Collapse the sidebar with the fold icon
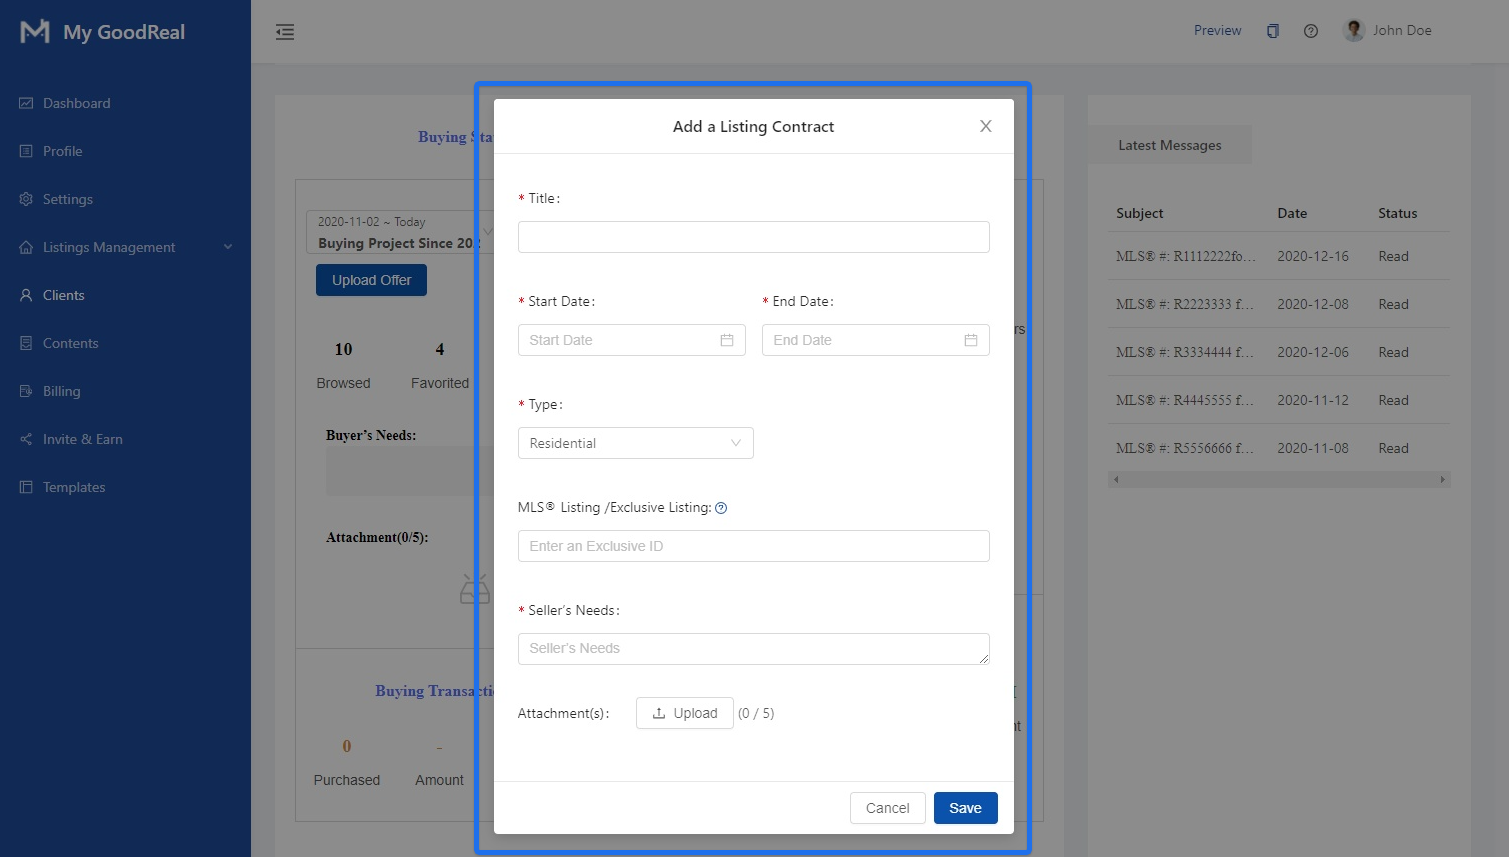This screenshot has height=857, width=1509. point(285,32)
